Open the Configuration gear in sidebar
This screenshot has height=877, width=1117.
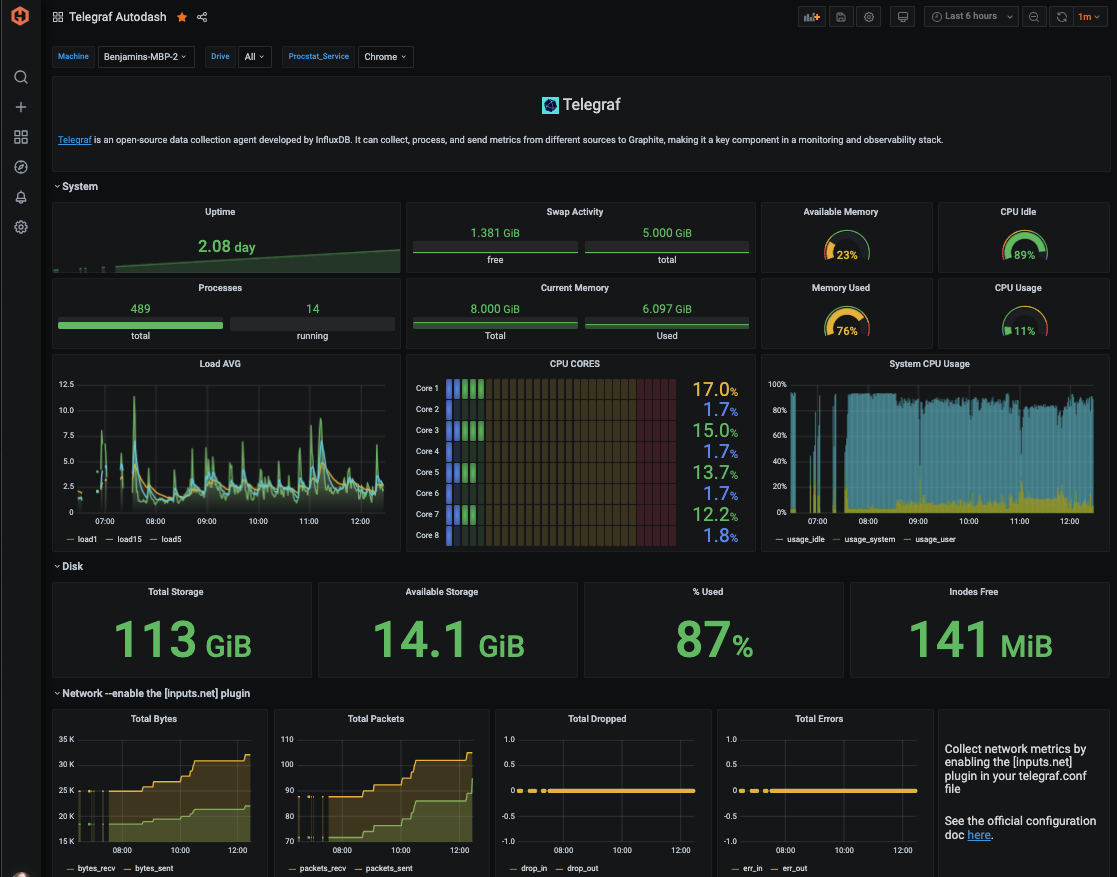click(x=21, y=227)
